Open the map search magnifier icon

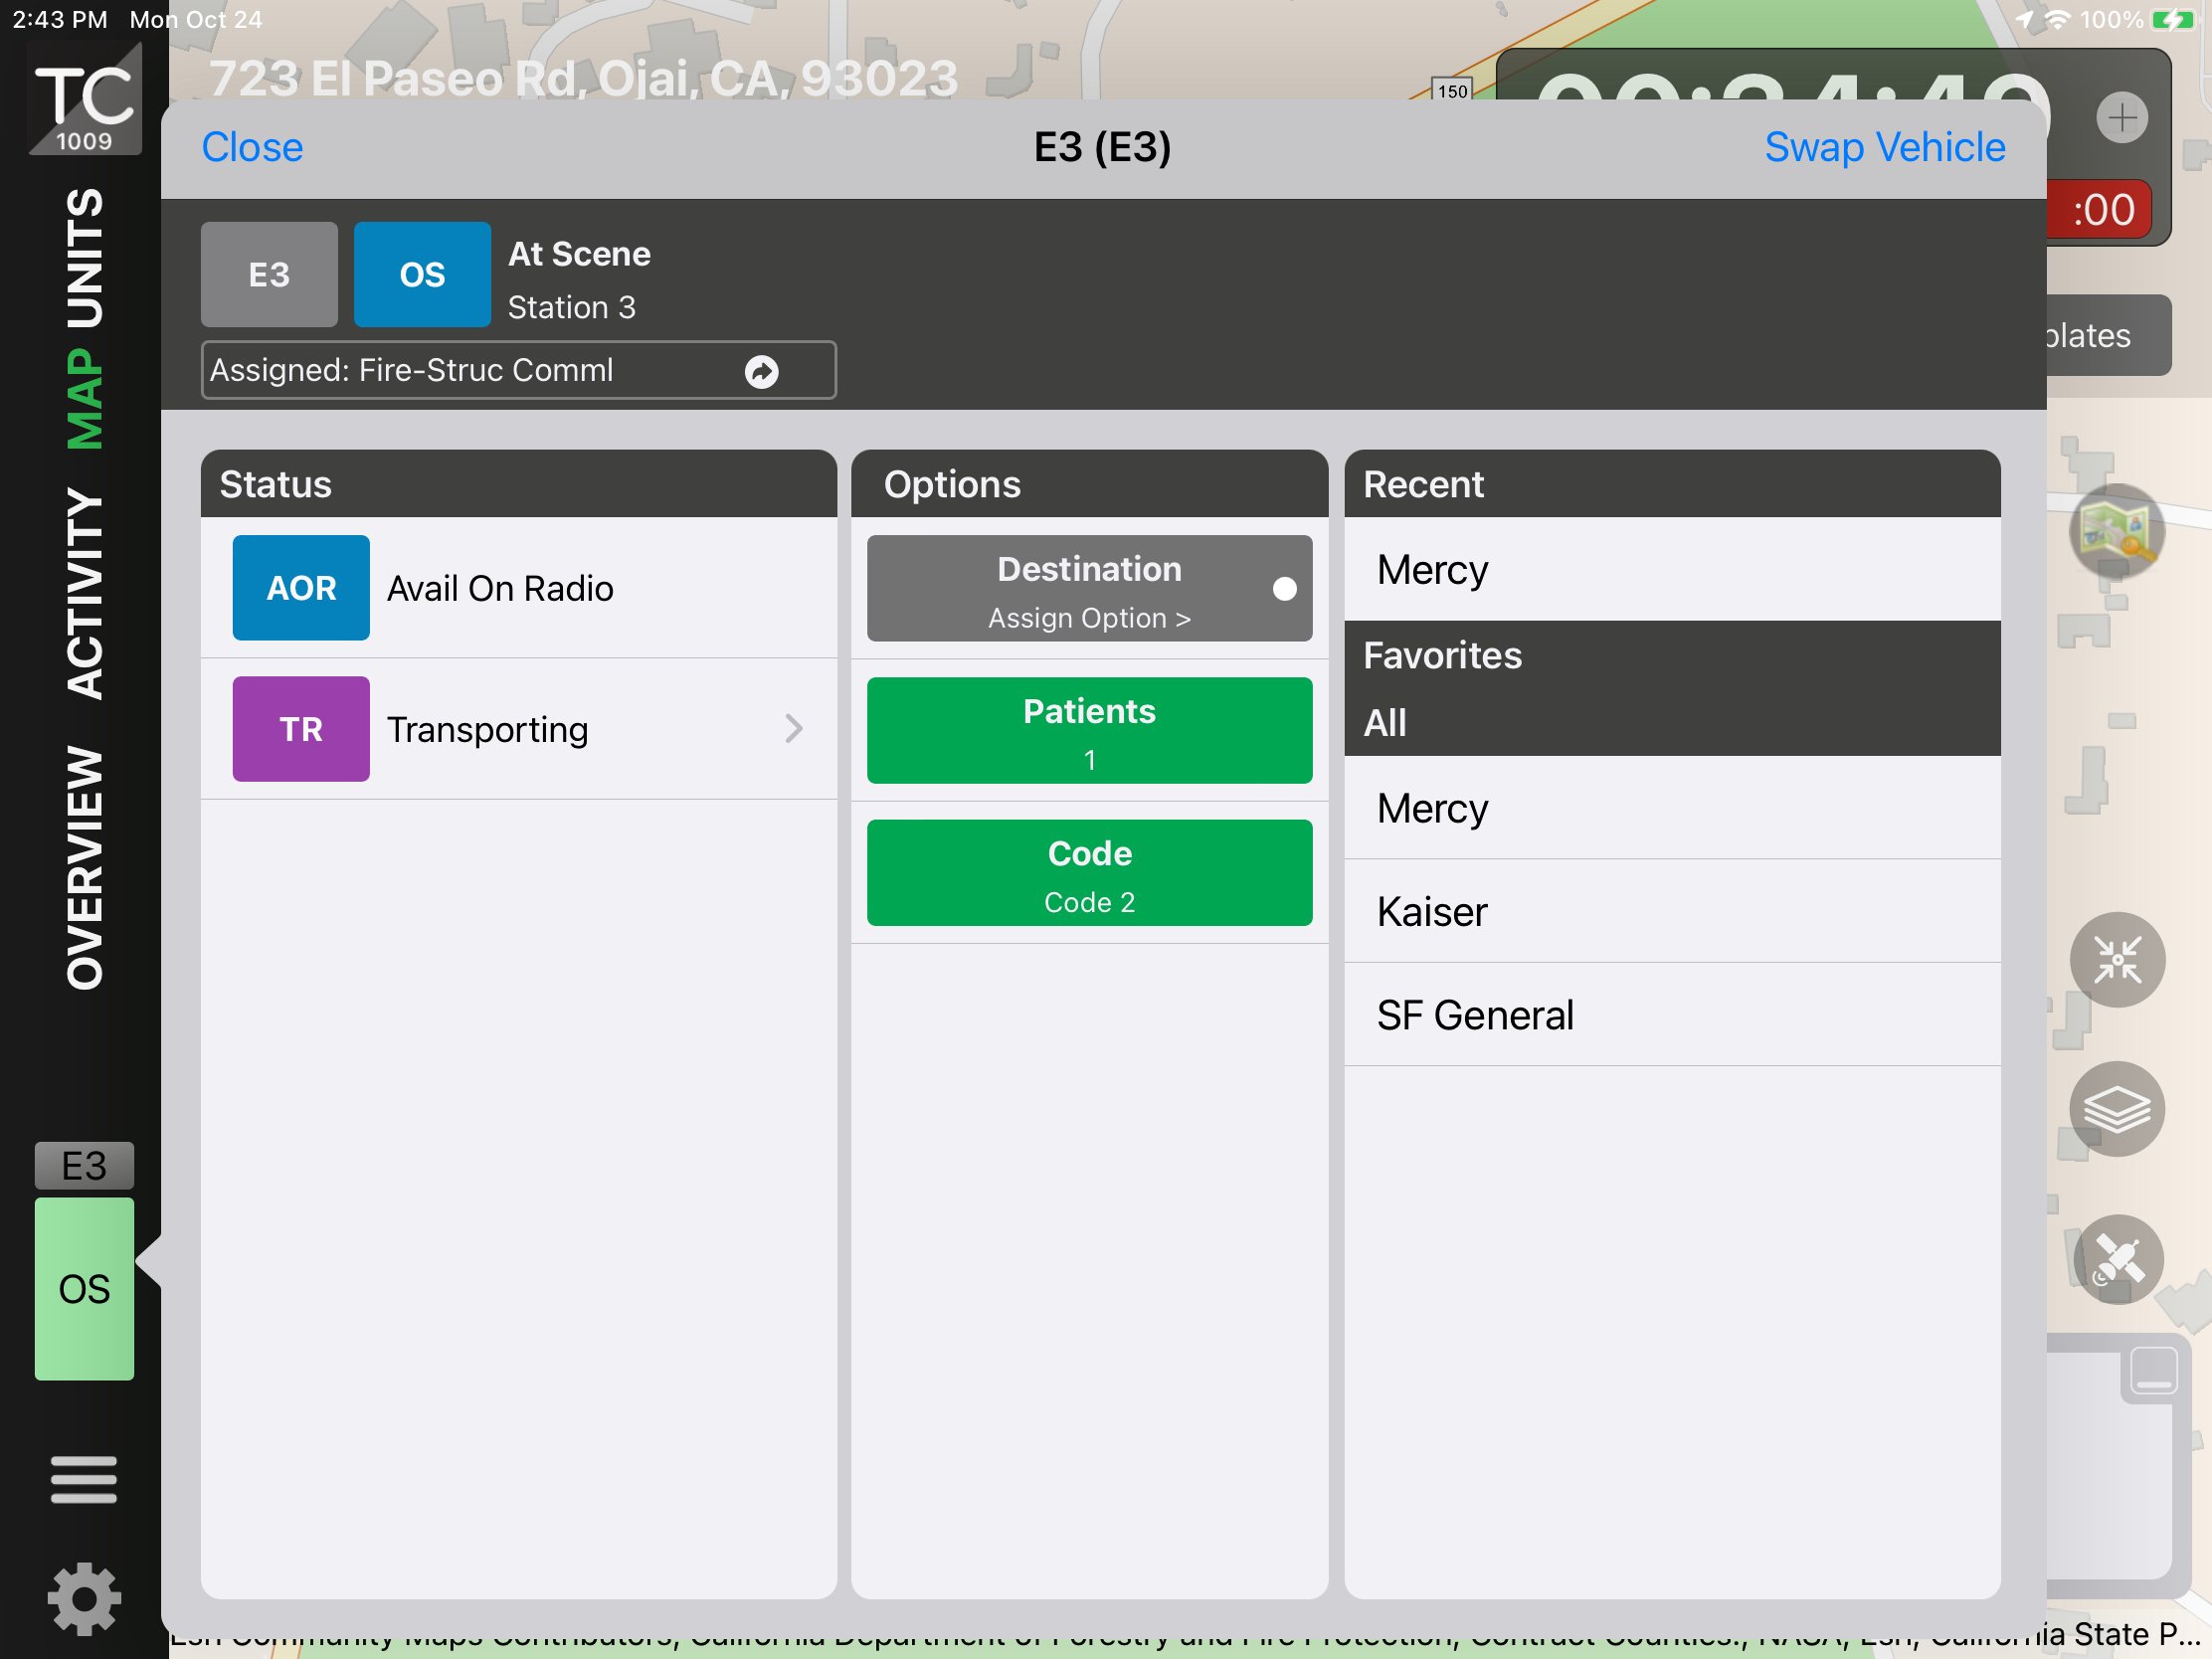tap(2116, 531)
